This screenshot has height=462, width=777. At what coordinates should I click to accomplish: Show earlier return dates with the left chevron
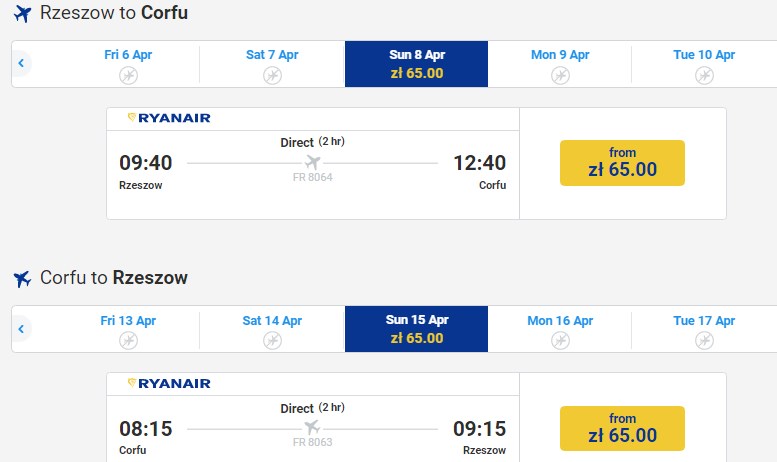click(21, 329)
